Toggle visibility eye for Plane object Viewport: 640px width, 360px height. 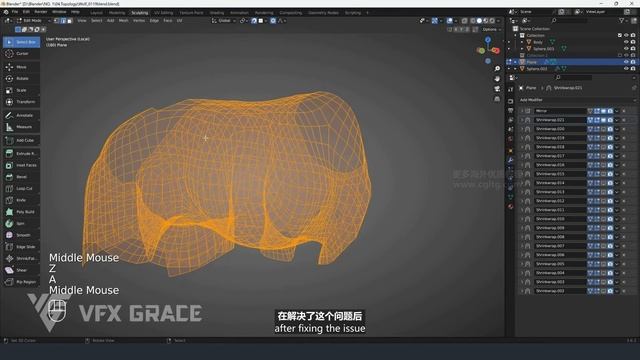pos(626,62)
